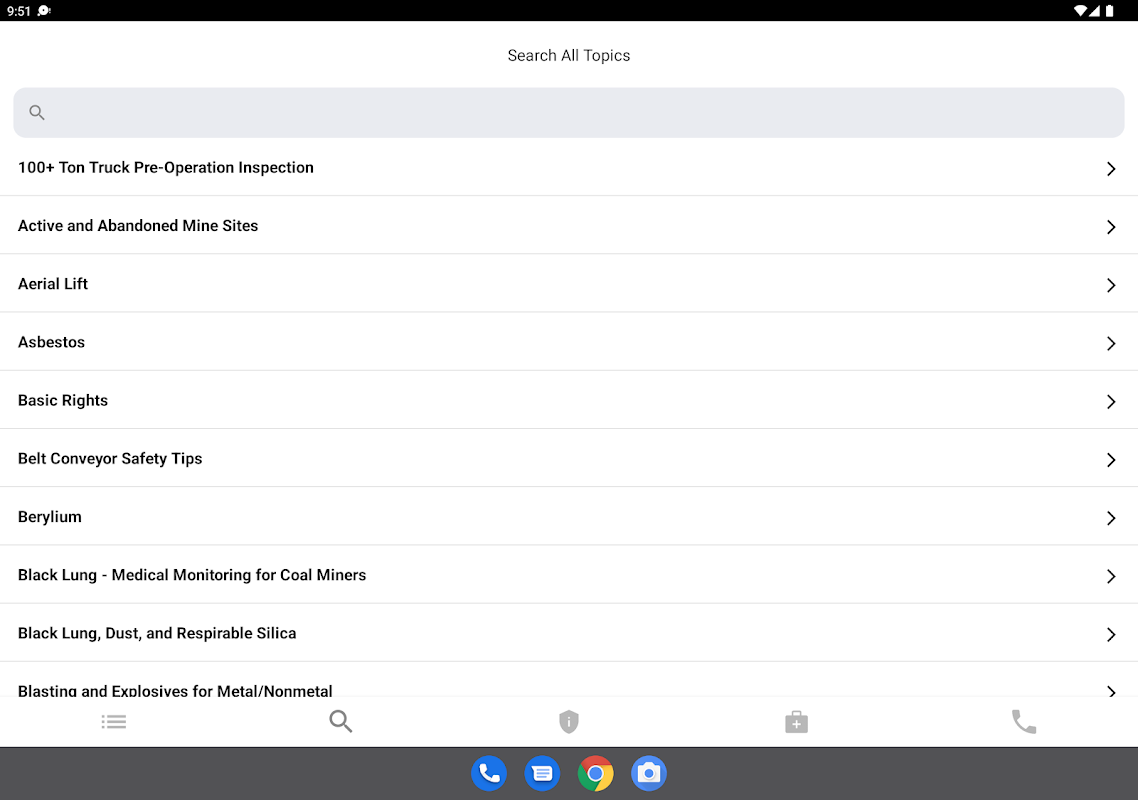Select the Berylium topic

569,516
